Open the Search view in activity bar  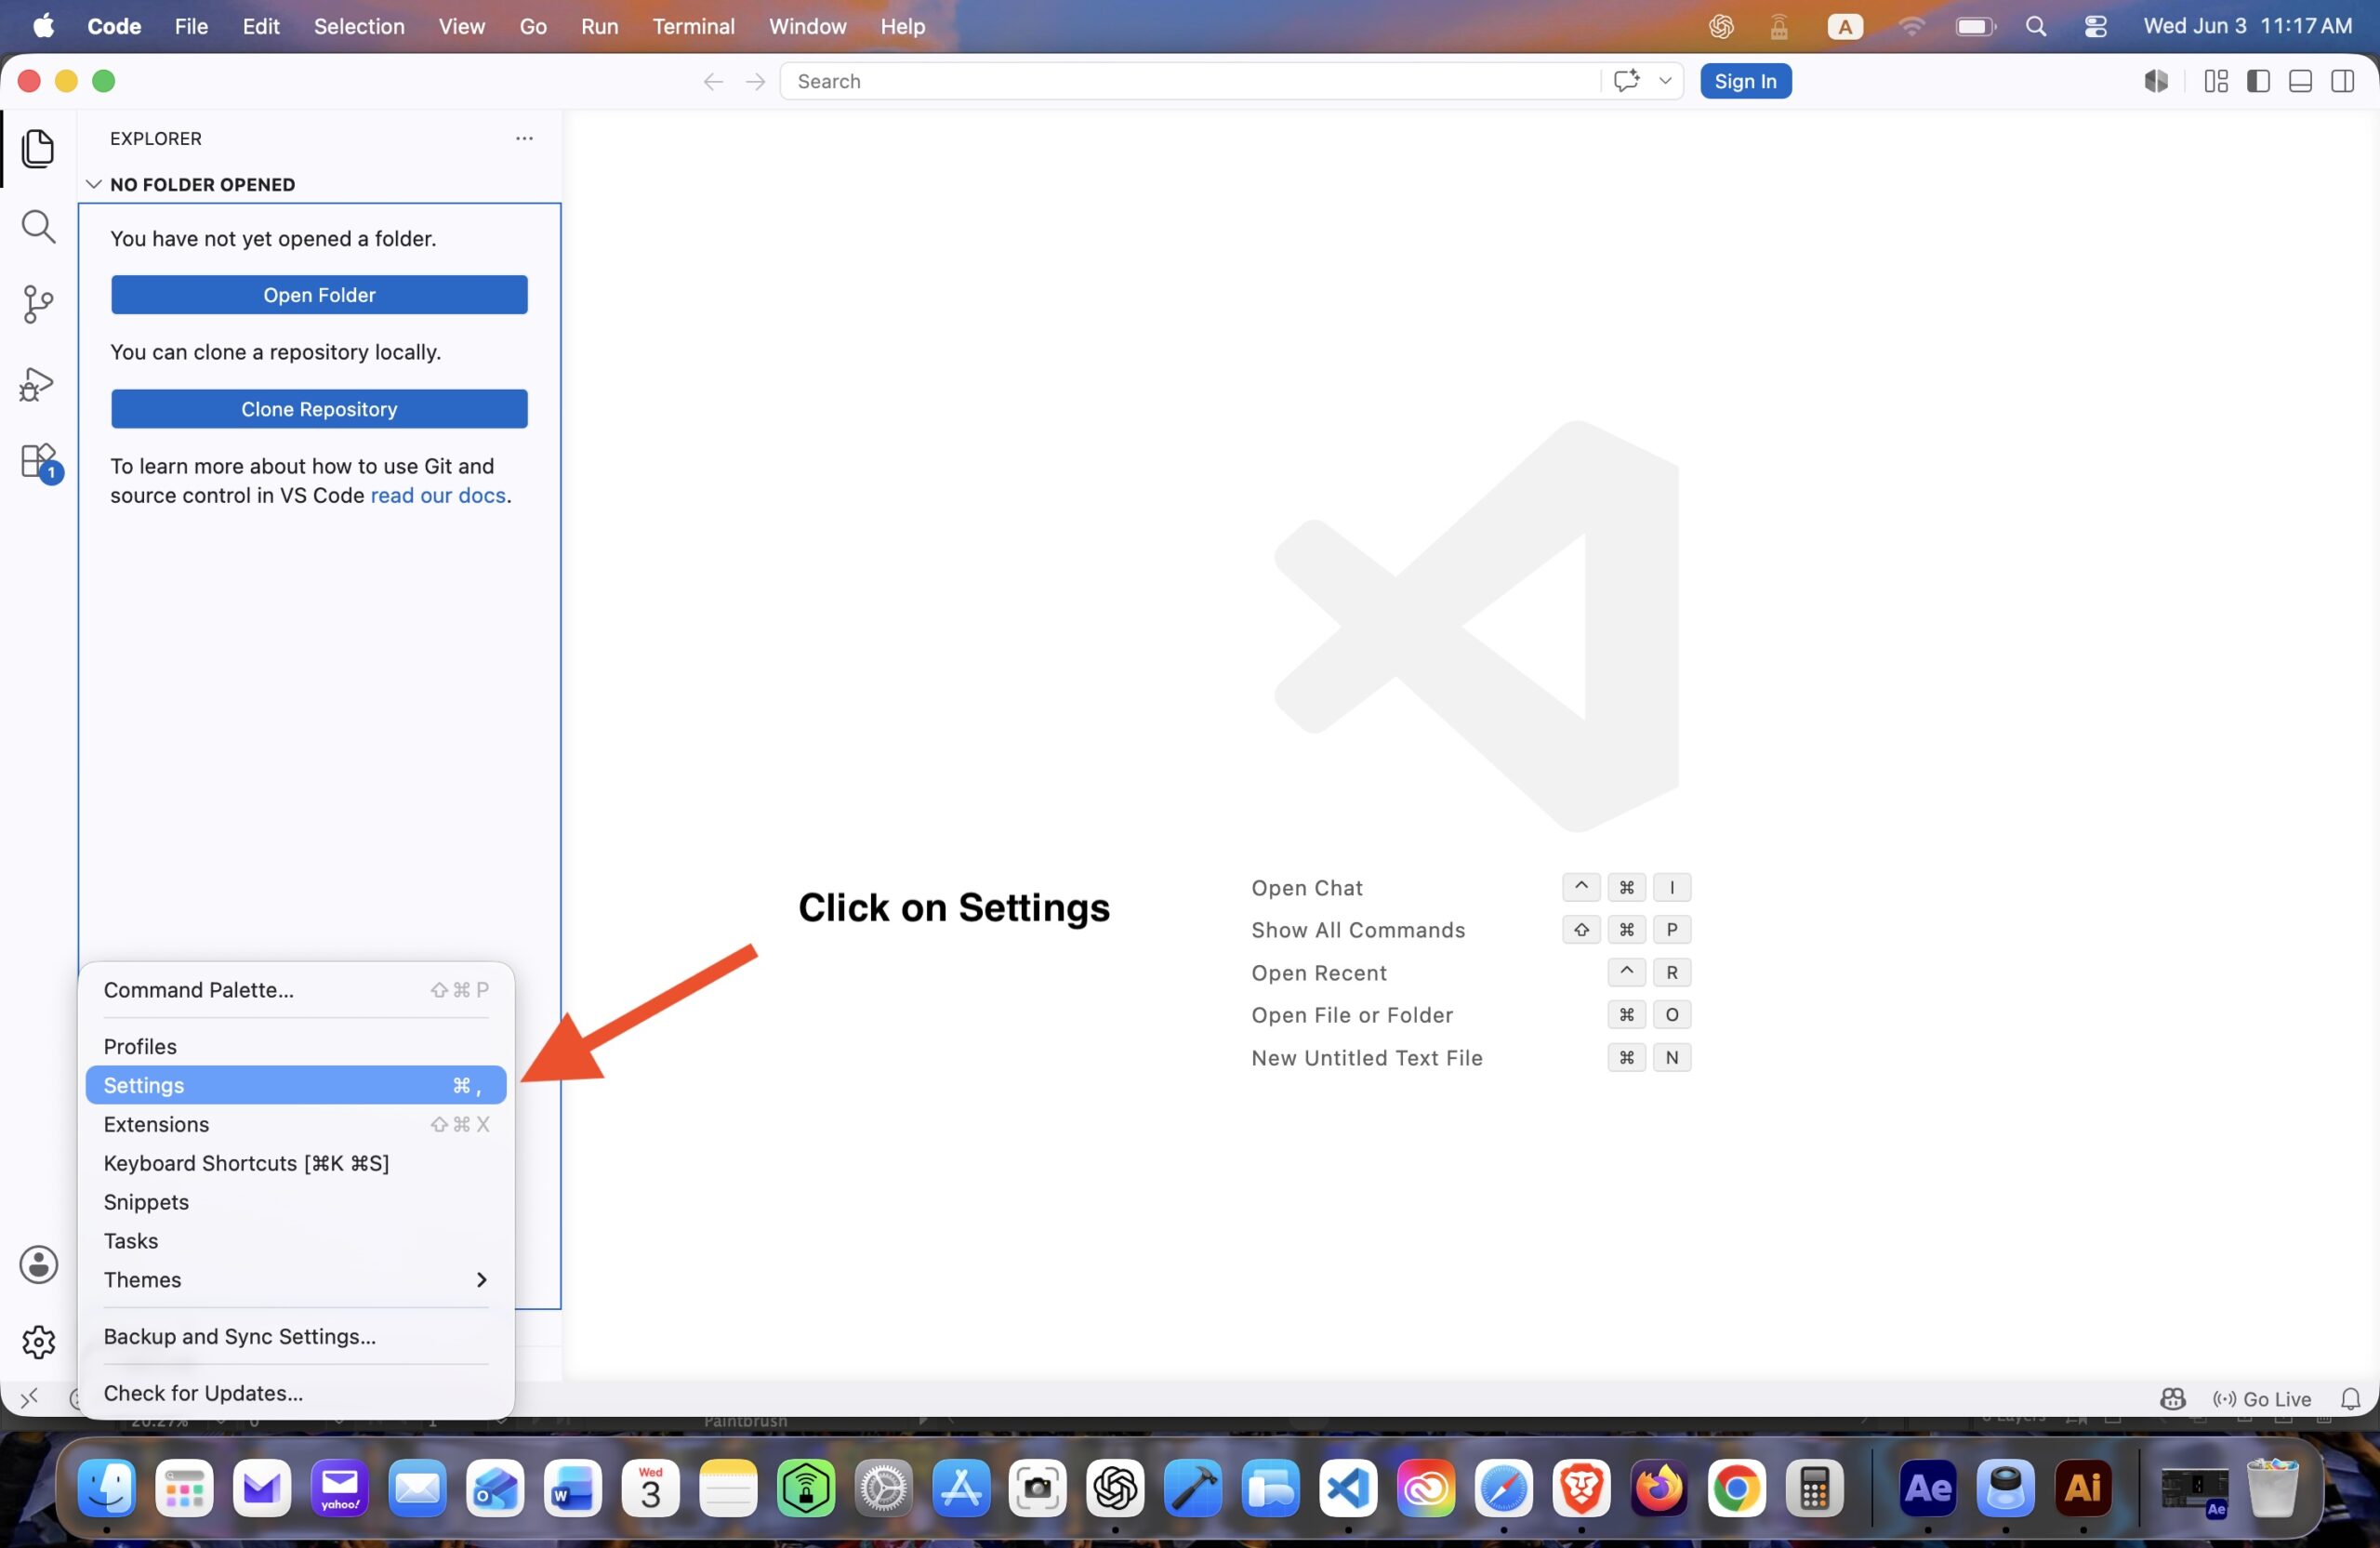point(38,227)
